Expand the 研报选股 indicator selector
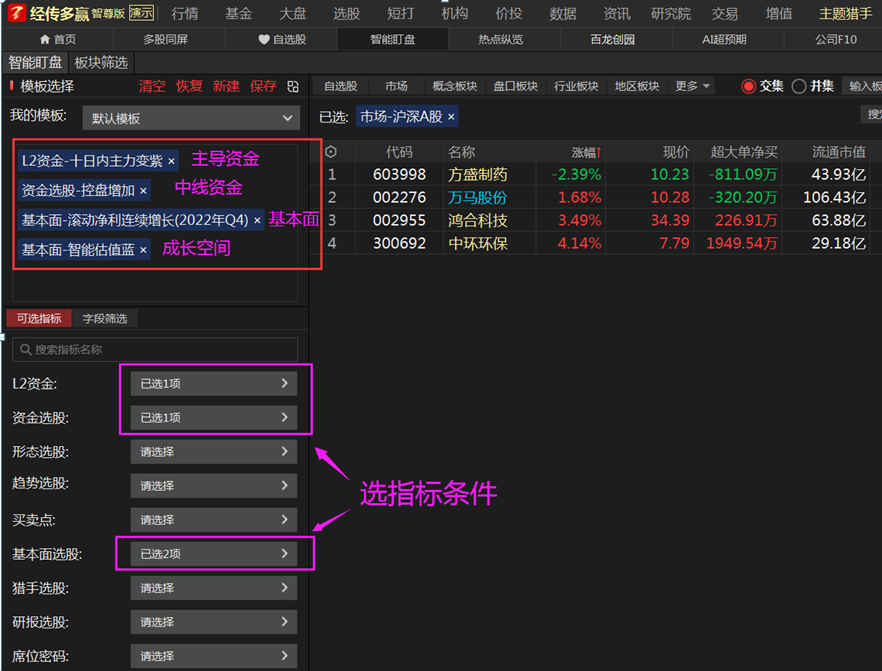Viewport: 882px width, 671px height. [214, 622]
